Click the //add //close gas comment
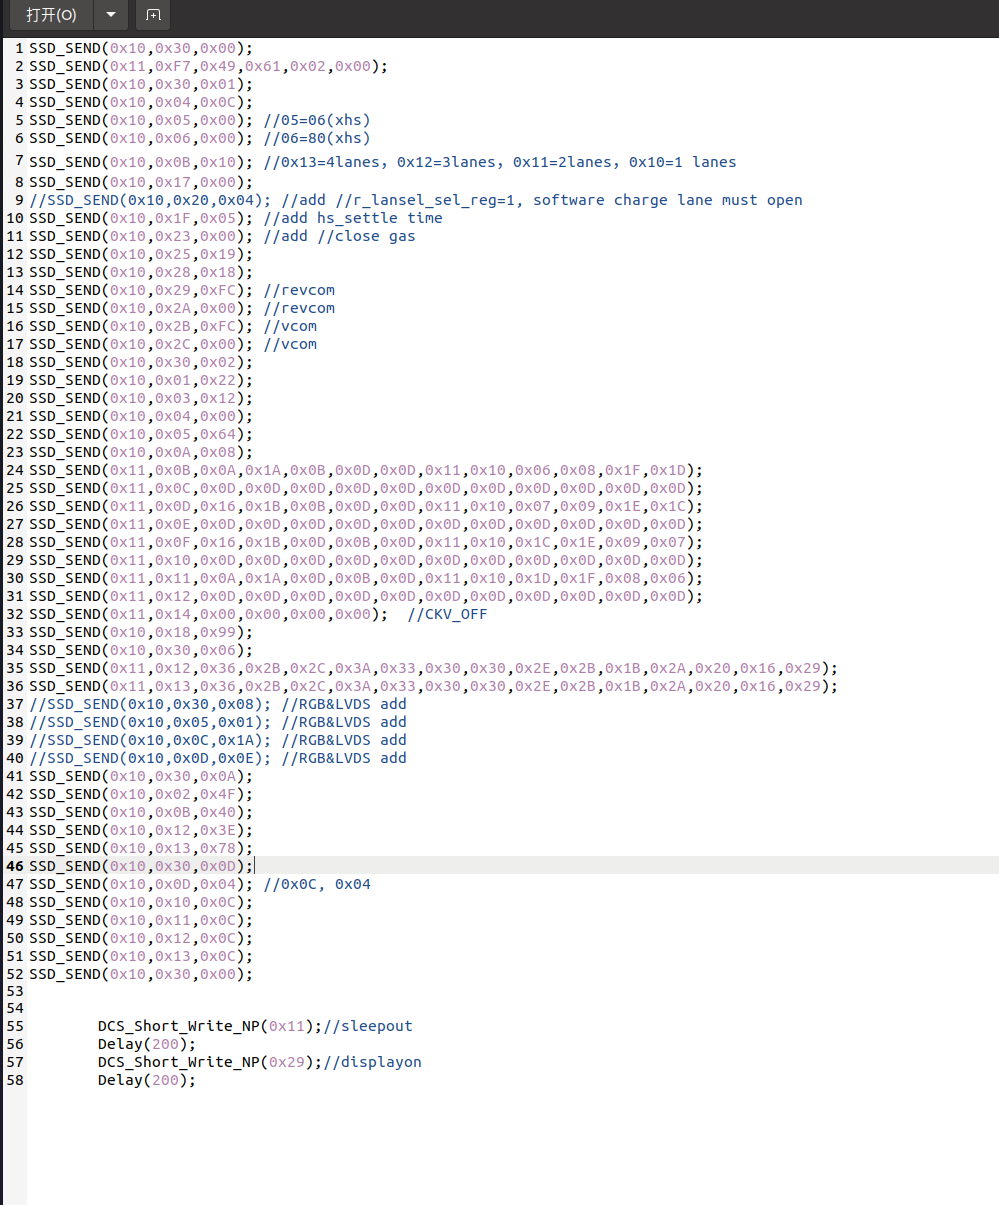999x1205 pixels. 339,236
